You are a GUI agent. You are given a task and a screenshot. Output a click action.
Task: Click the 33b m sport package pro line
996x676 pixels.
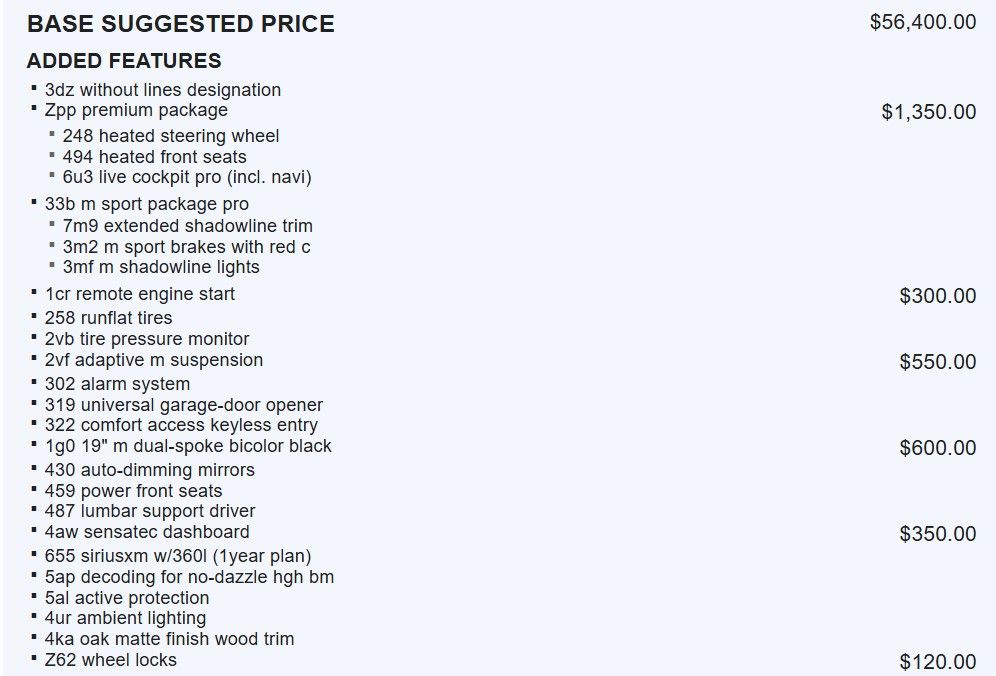click(146, 204)
